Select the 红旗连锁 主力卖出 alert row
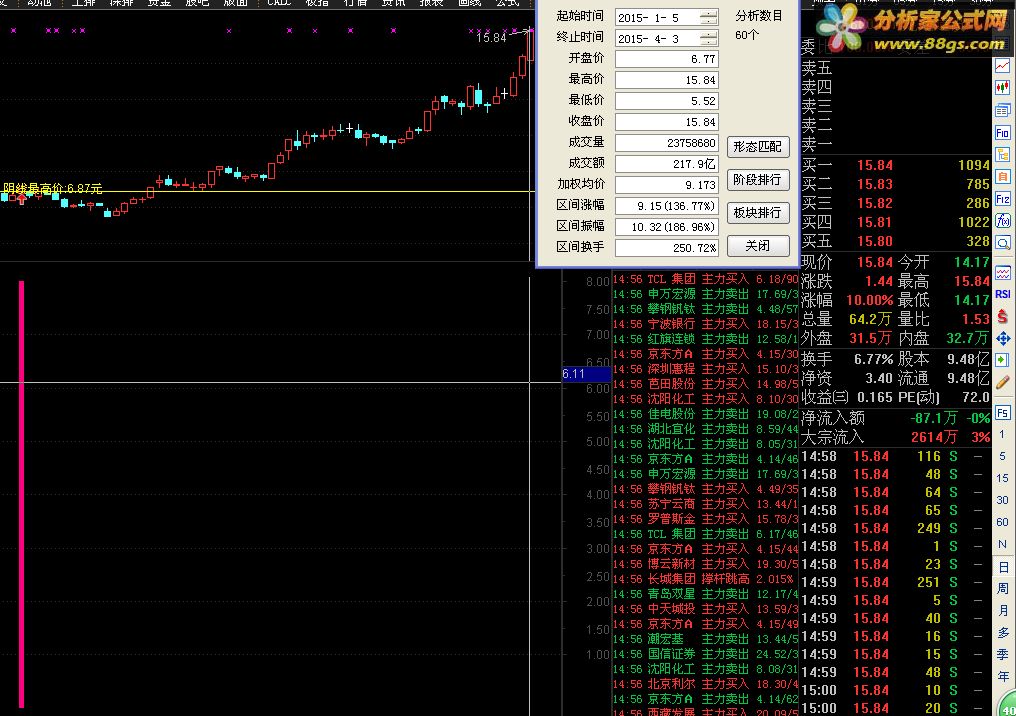Image resolution: width=1016 pixels, height=716 pixels. tap(706, 339)
